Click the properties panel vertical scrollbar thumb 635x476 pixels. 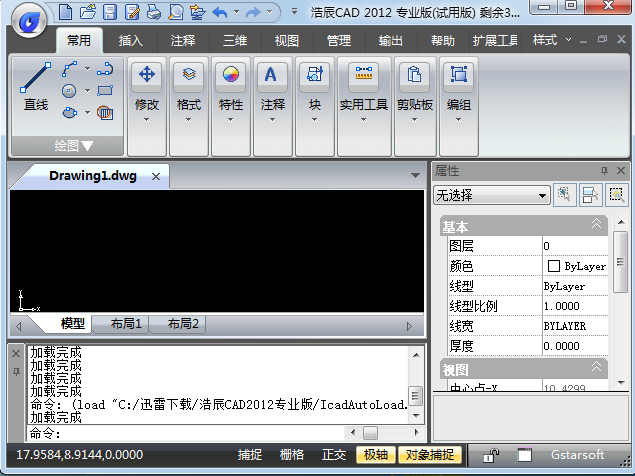pos(620,262)
